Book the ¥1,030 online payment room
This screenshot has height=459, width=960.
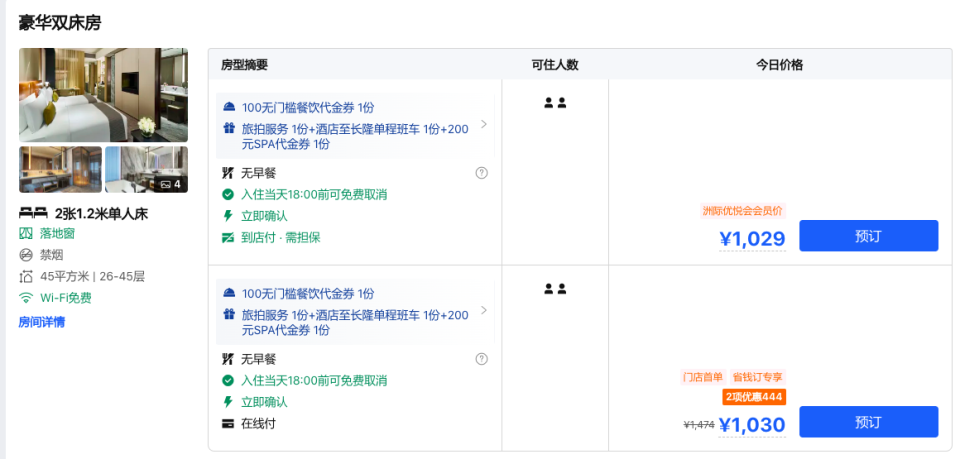click(x=868, y=422)
